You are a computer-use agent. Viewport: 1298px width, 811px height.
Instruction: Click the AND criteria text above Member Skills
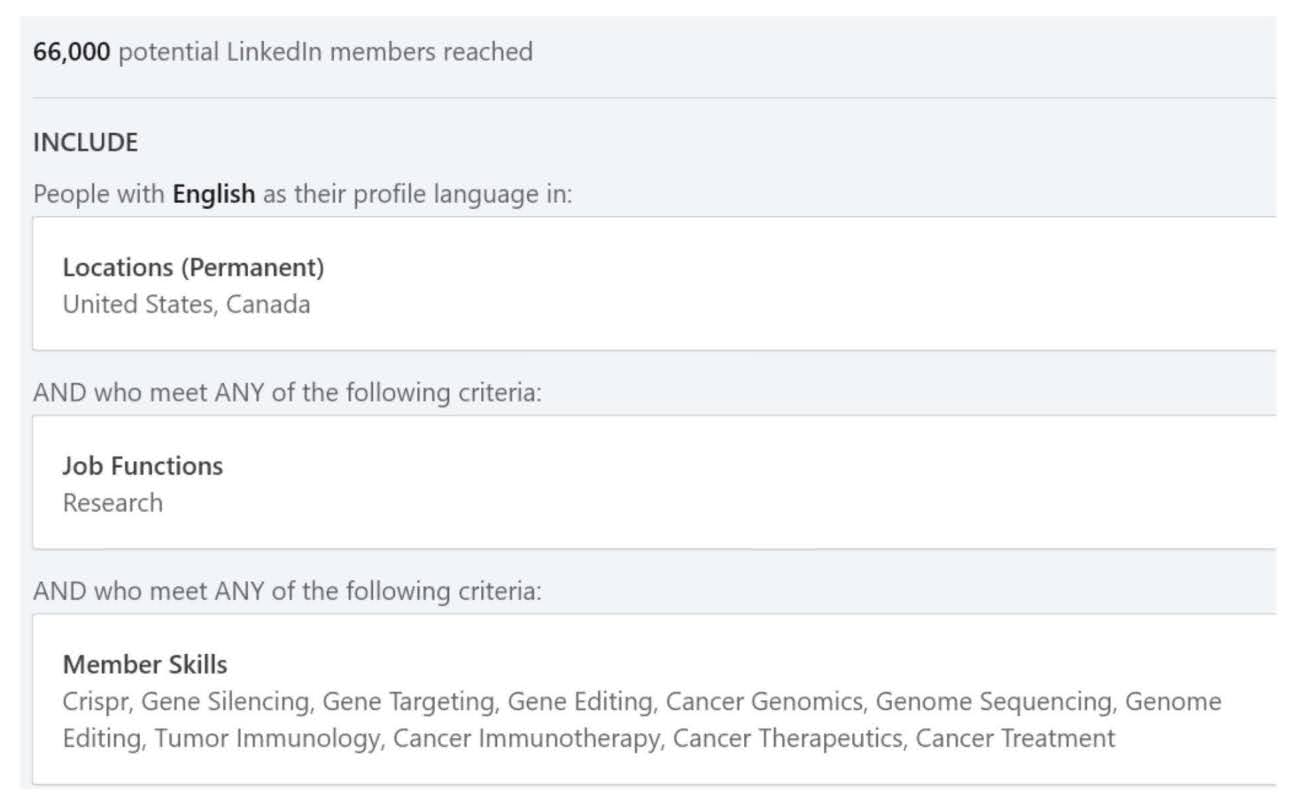point(286,592)
